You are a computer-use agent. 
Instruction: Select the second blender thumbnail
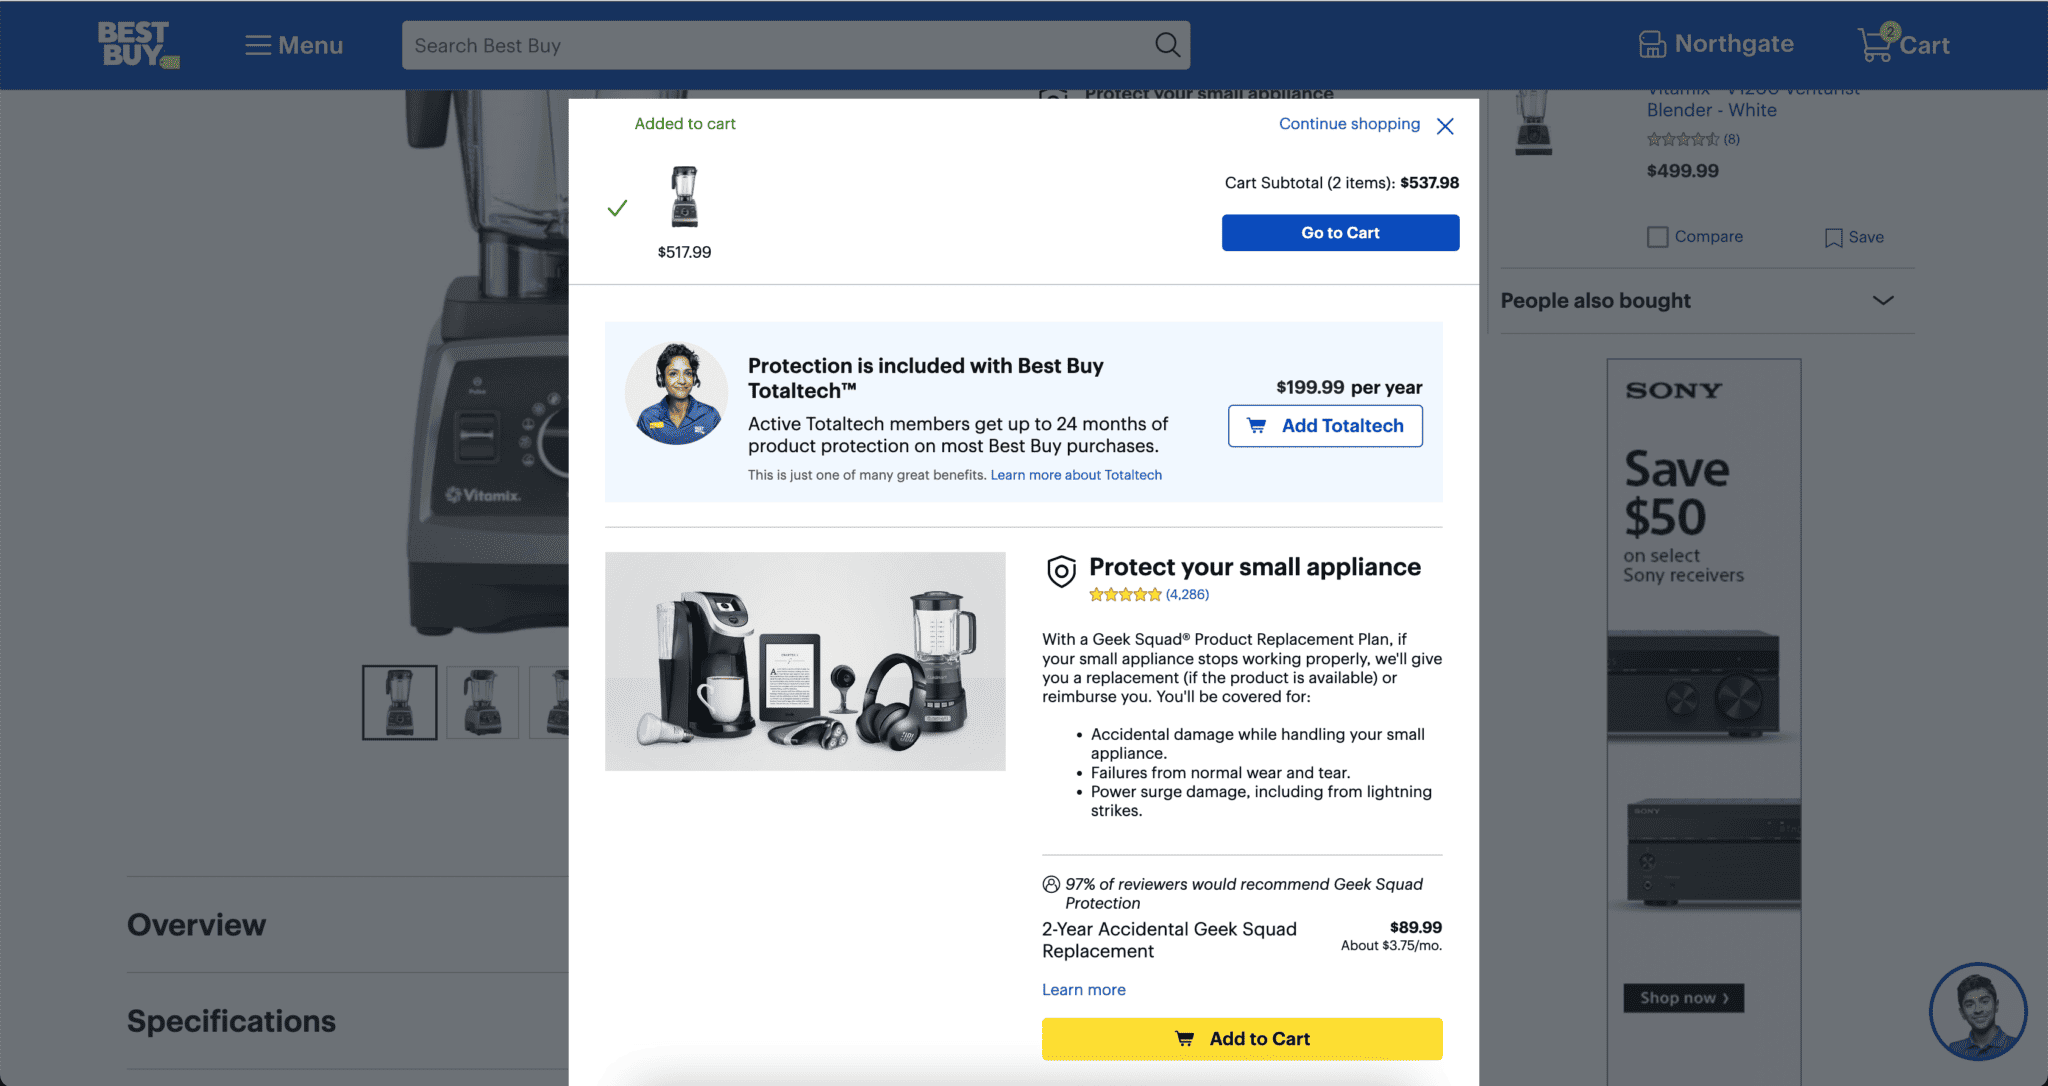pyautogui.click(x=483, y=702)
